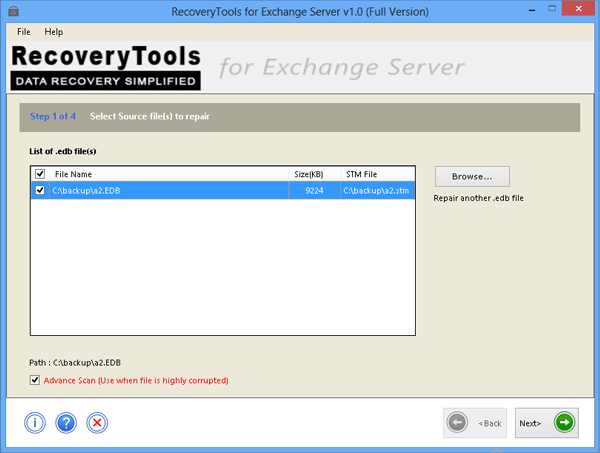Minimize the RecoveryTools window
The height and width of the screenshot is (453, 600).
pos(532,10)
